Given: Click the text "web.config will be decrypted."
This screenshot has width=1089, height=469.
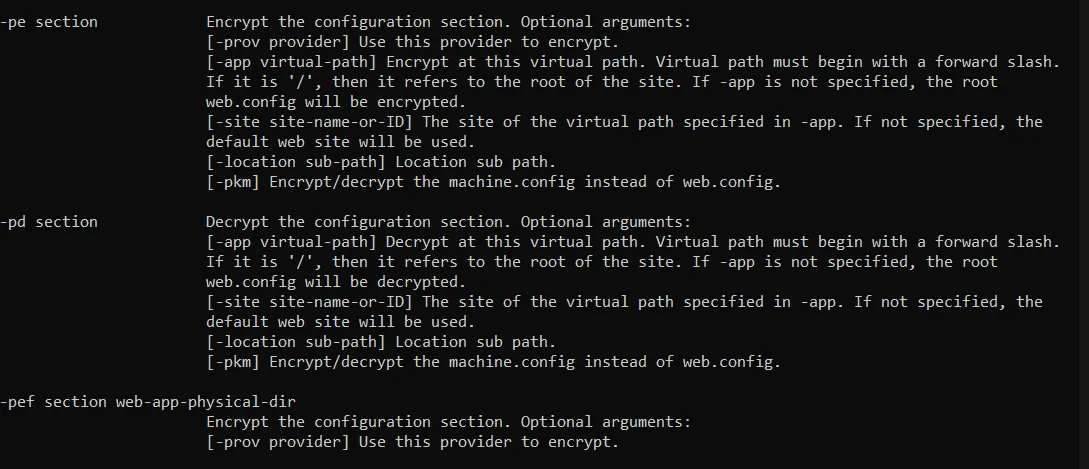Looking at the screenshot, I should click(x=336, y=282).
